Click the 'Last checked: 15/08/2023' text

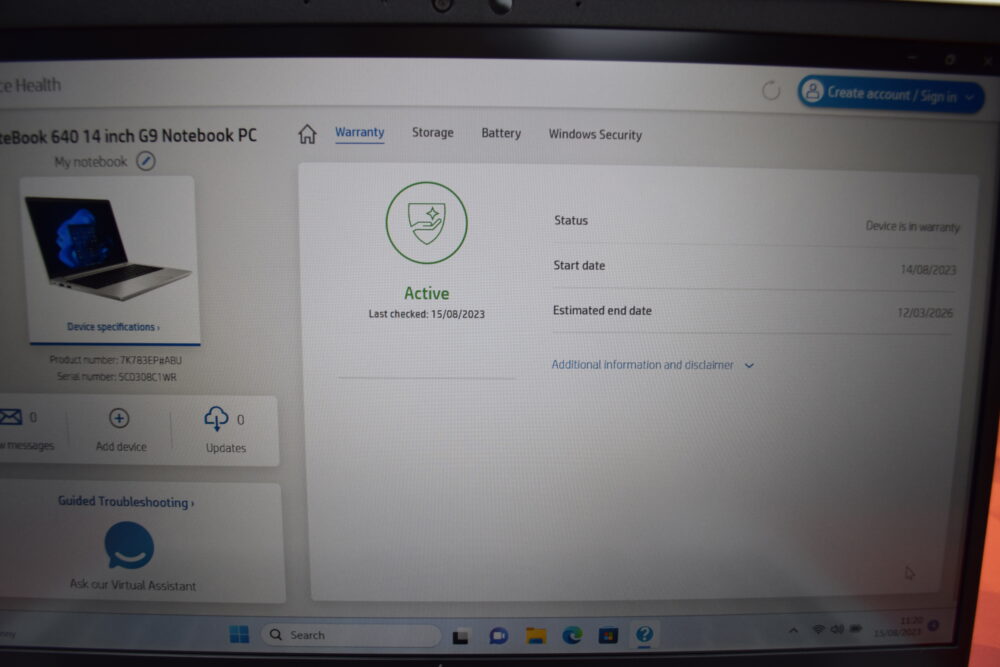[427, 314]
